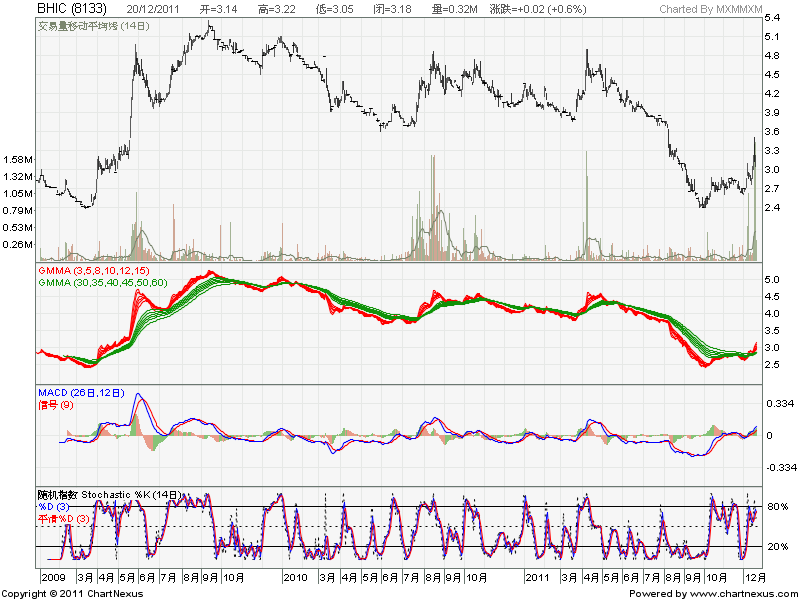Click the 5.4 price axis label

point(772,18)
